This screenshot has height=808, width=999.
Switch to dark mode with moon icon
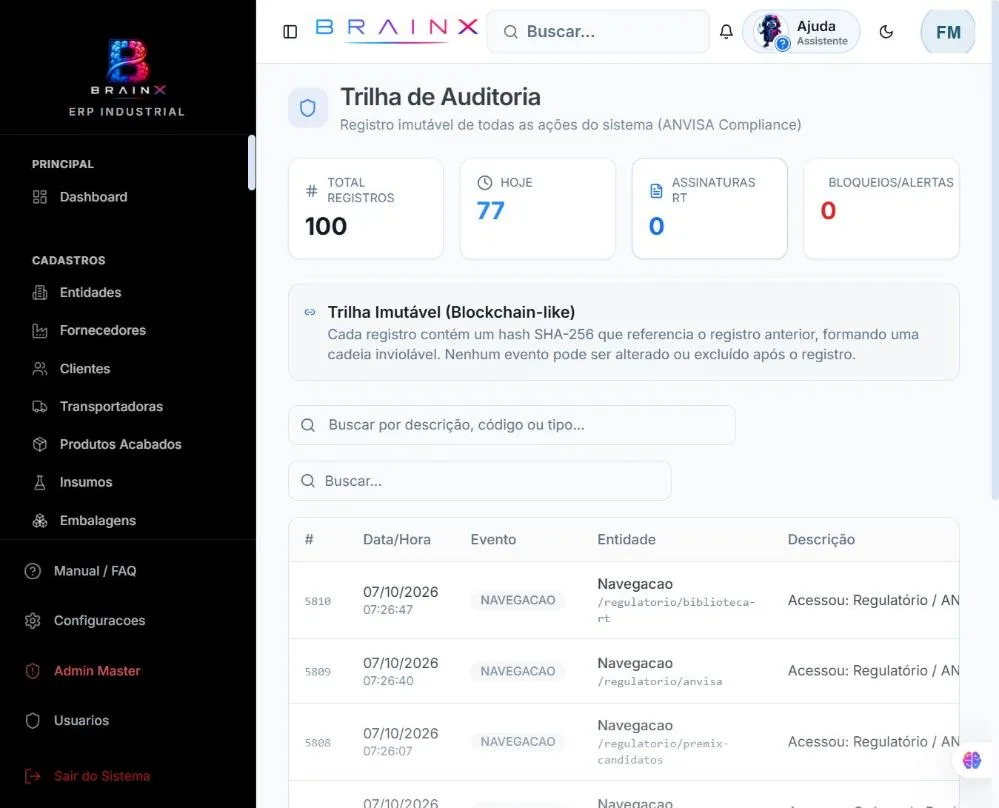coord(886,32)
